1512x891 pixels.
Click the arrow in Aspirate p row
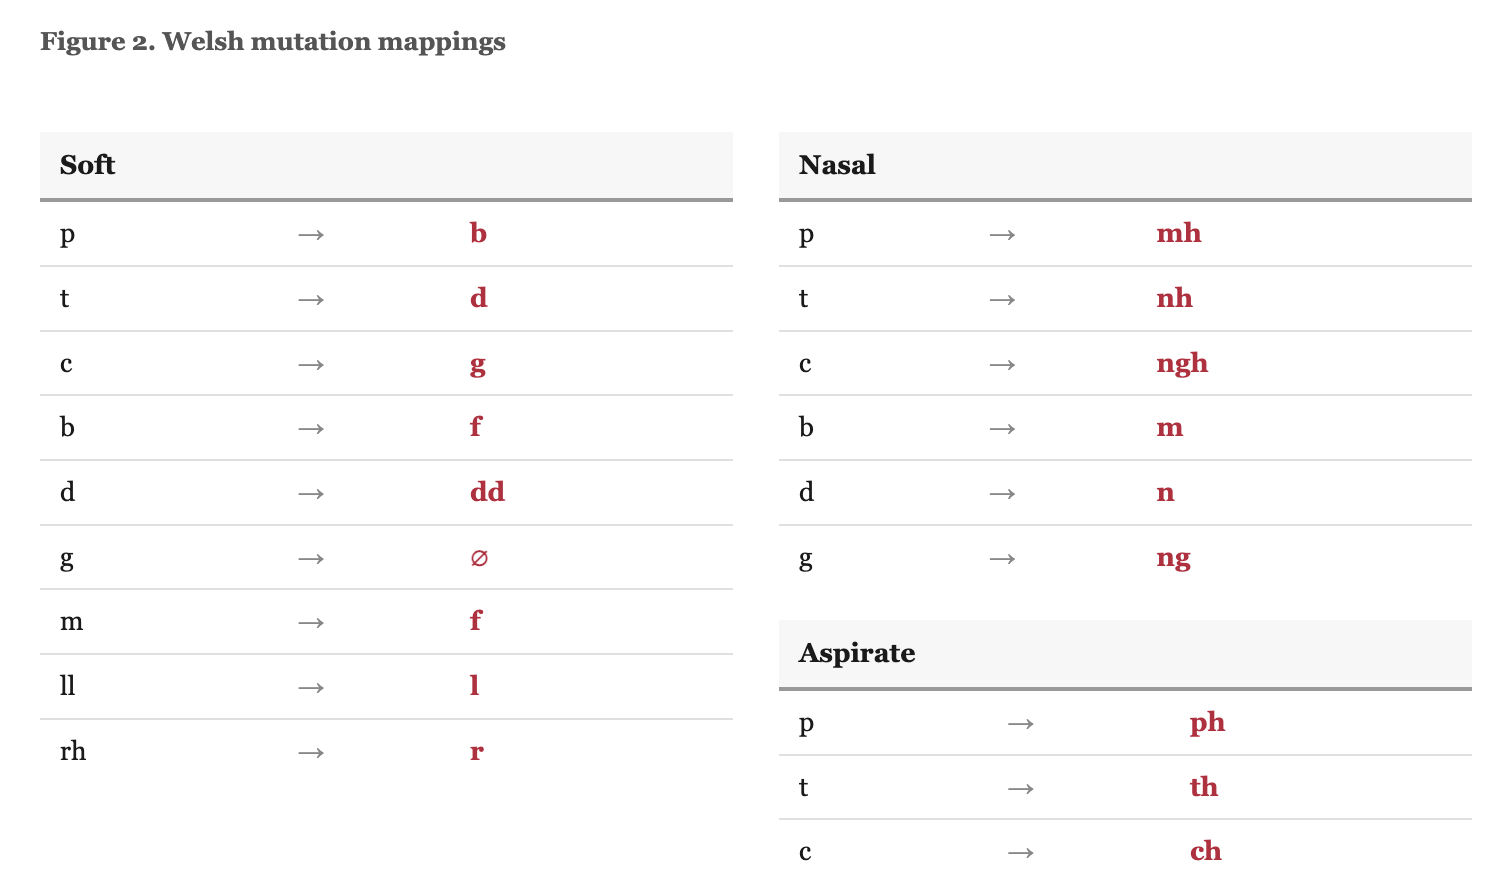[x=1021, y=724]
